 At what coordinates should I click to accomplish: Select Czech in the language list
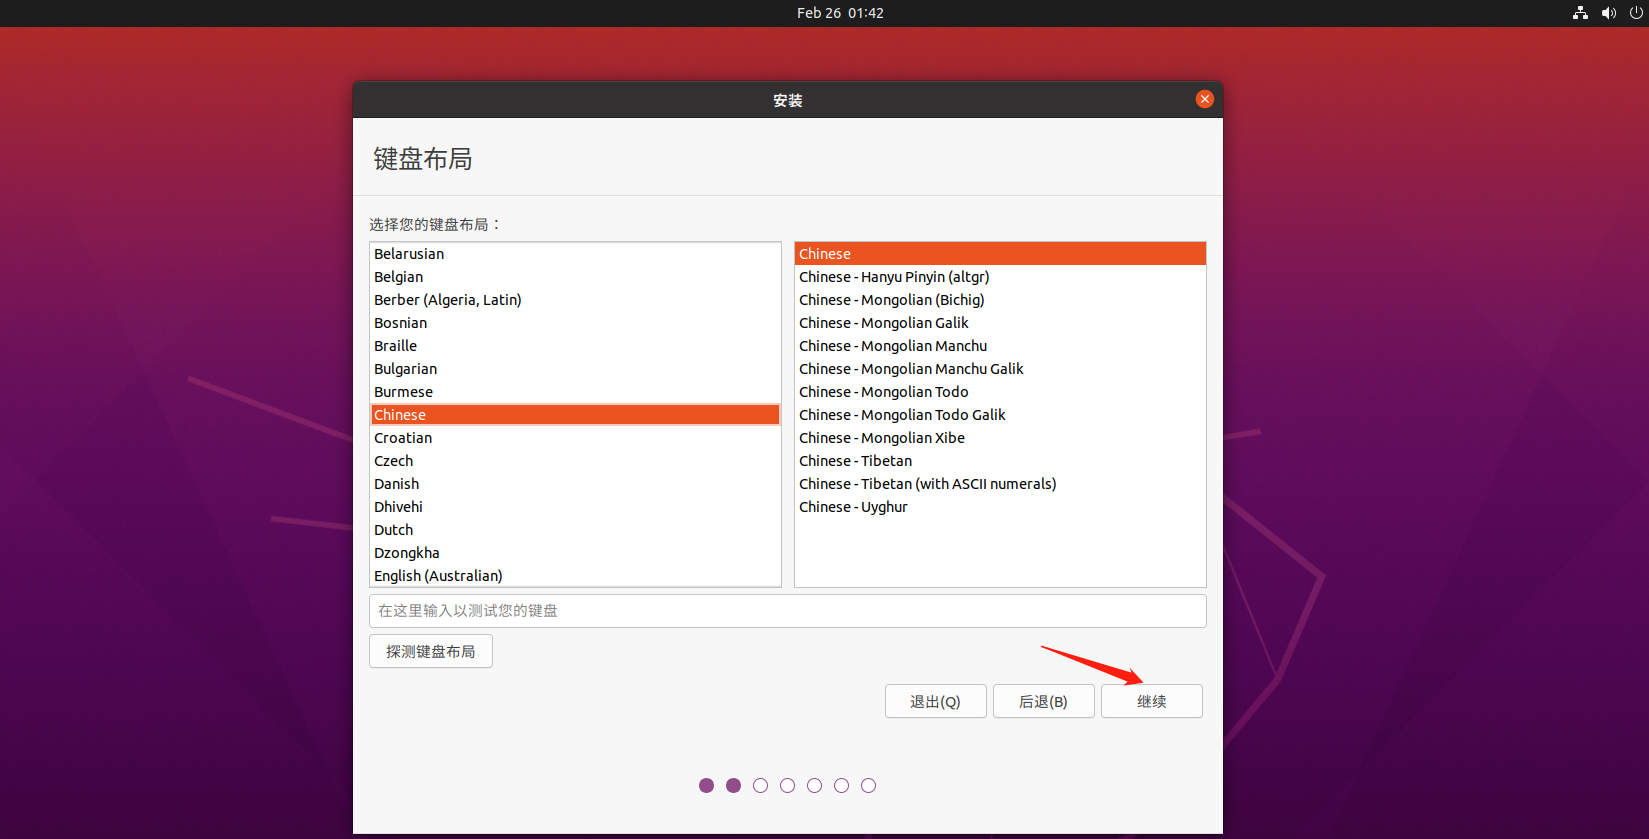[575, 461]
